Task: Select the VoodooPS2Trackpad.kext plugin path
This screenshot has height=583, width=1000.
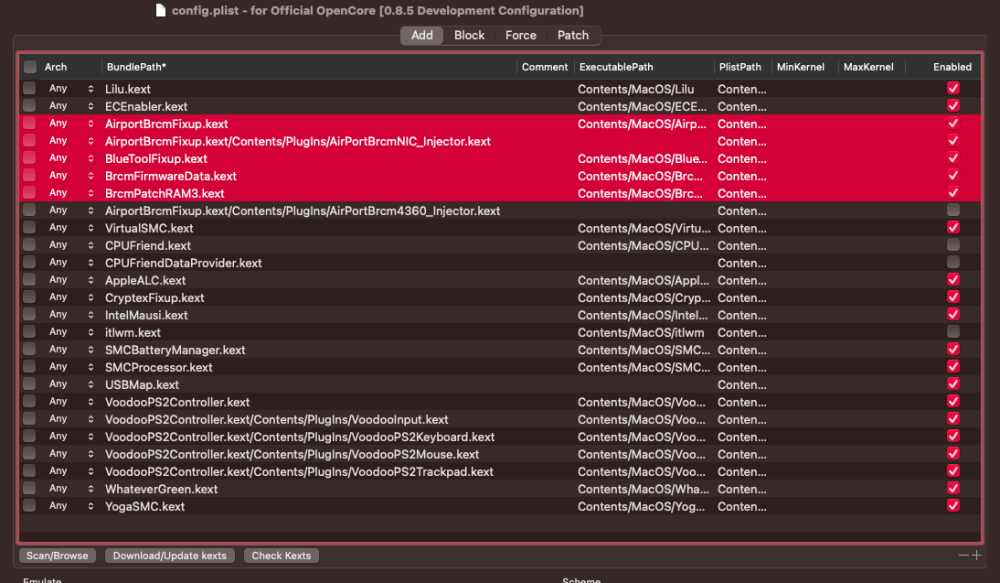Action: click(299, 471)
